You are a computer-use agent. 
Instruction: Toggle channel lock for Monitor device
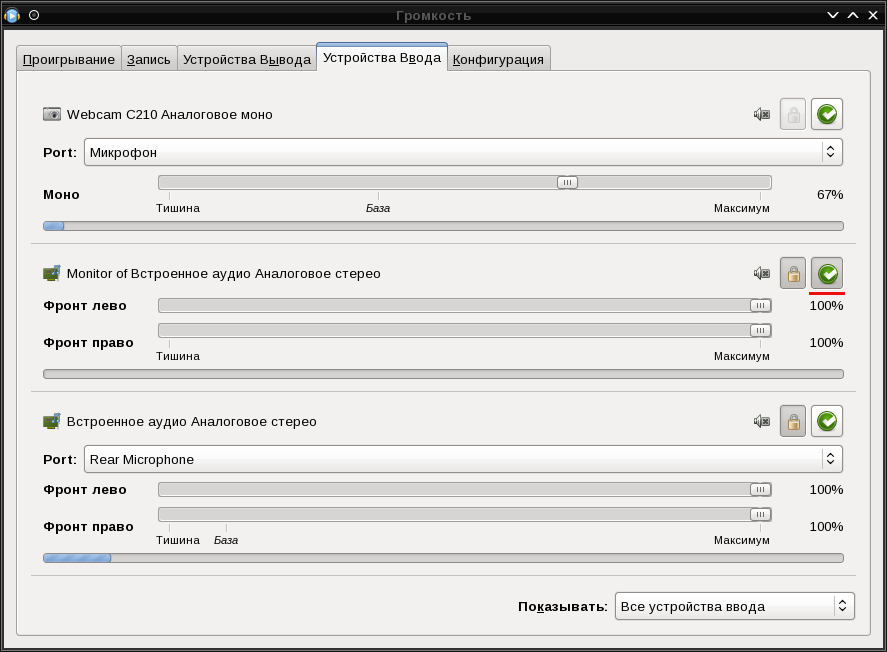pyautogui.click(x=793, y=274)
